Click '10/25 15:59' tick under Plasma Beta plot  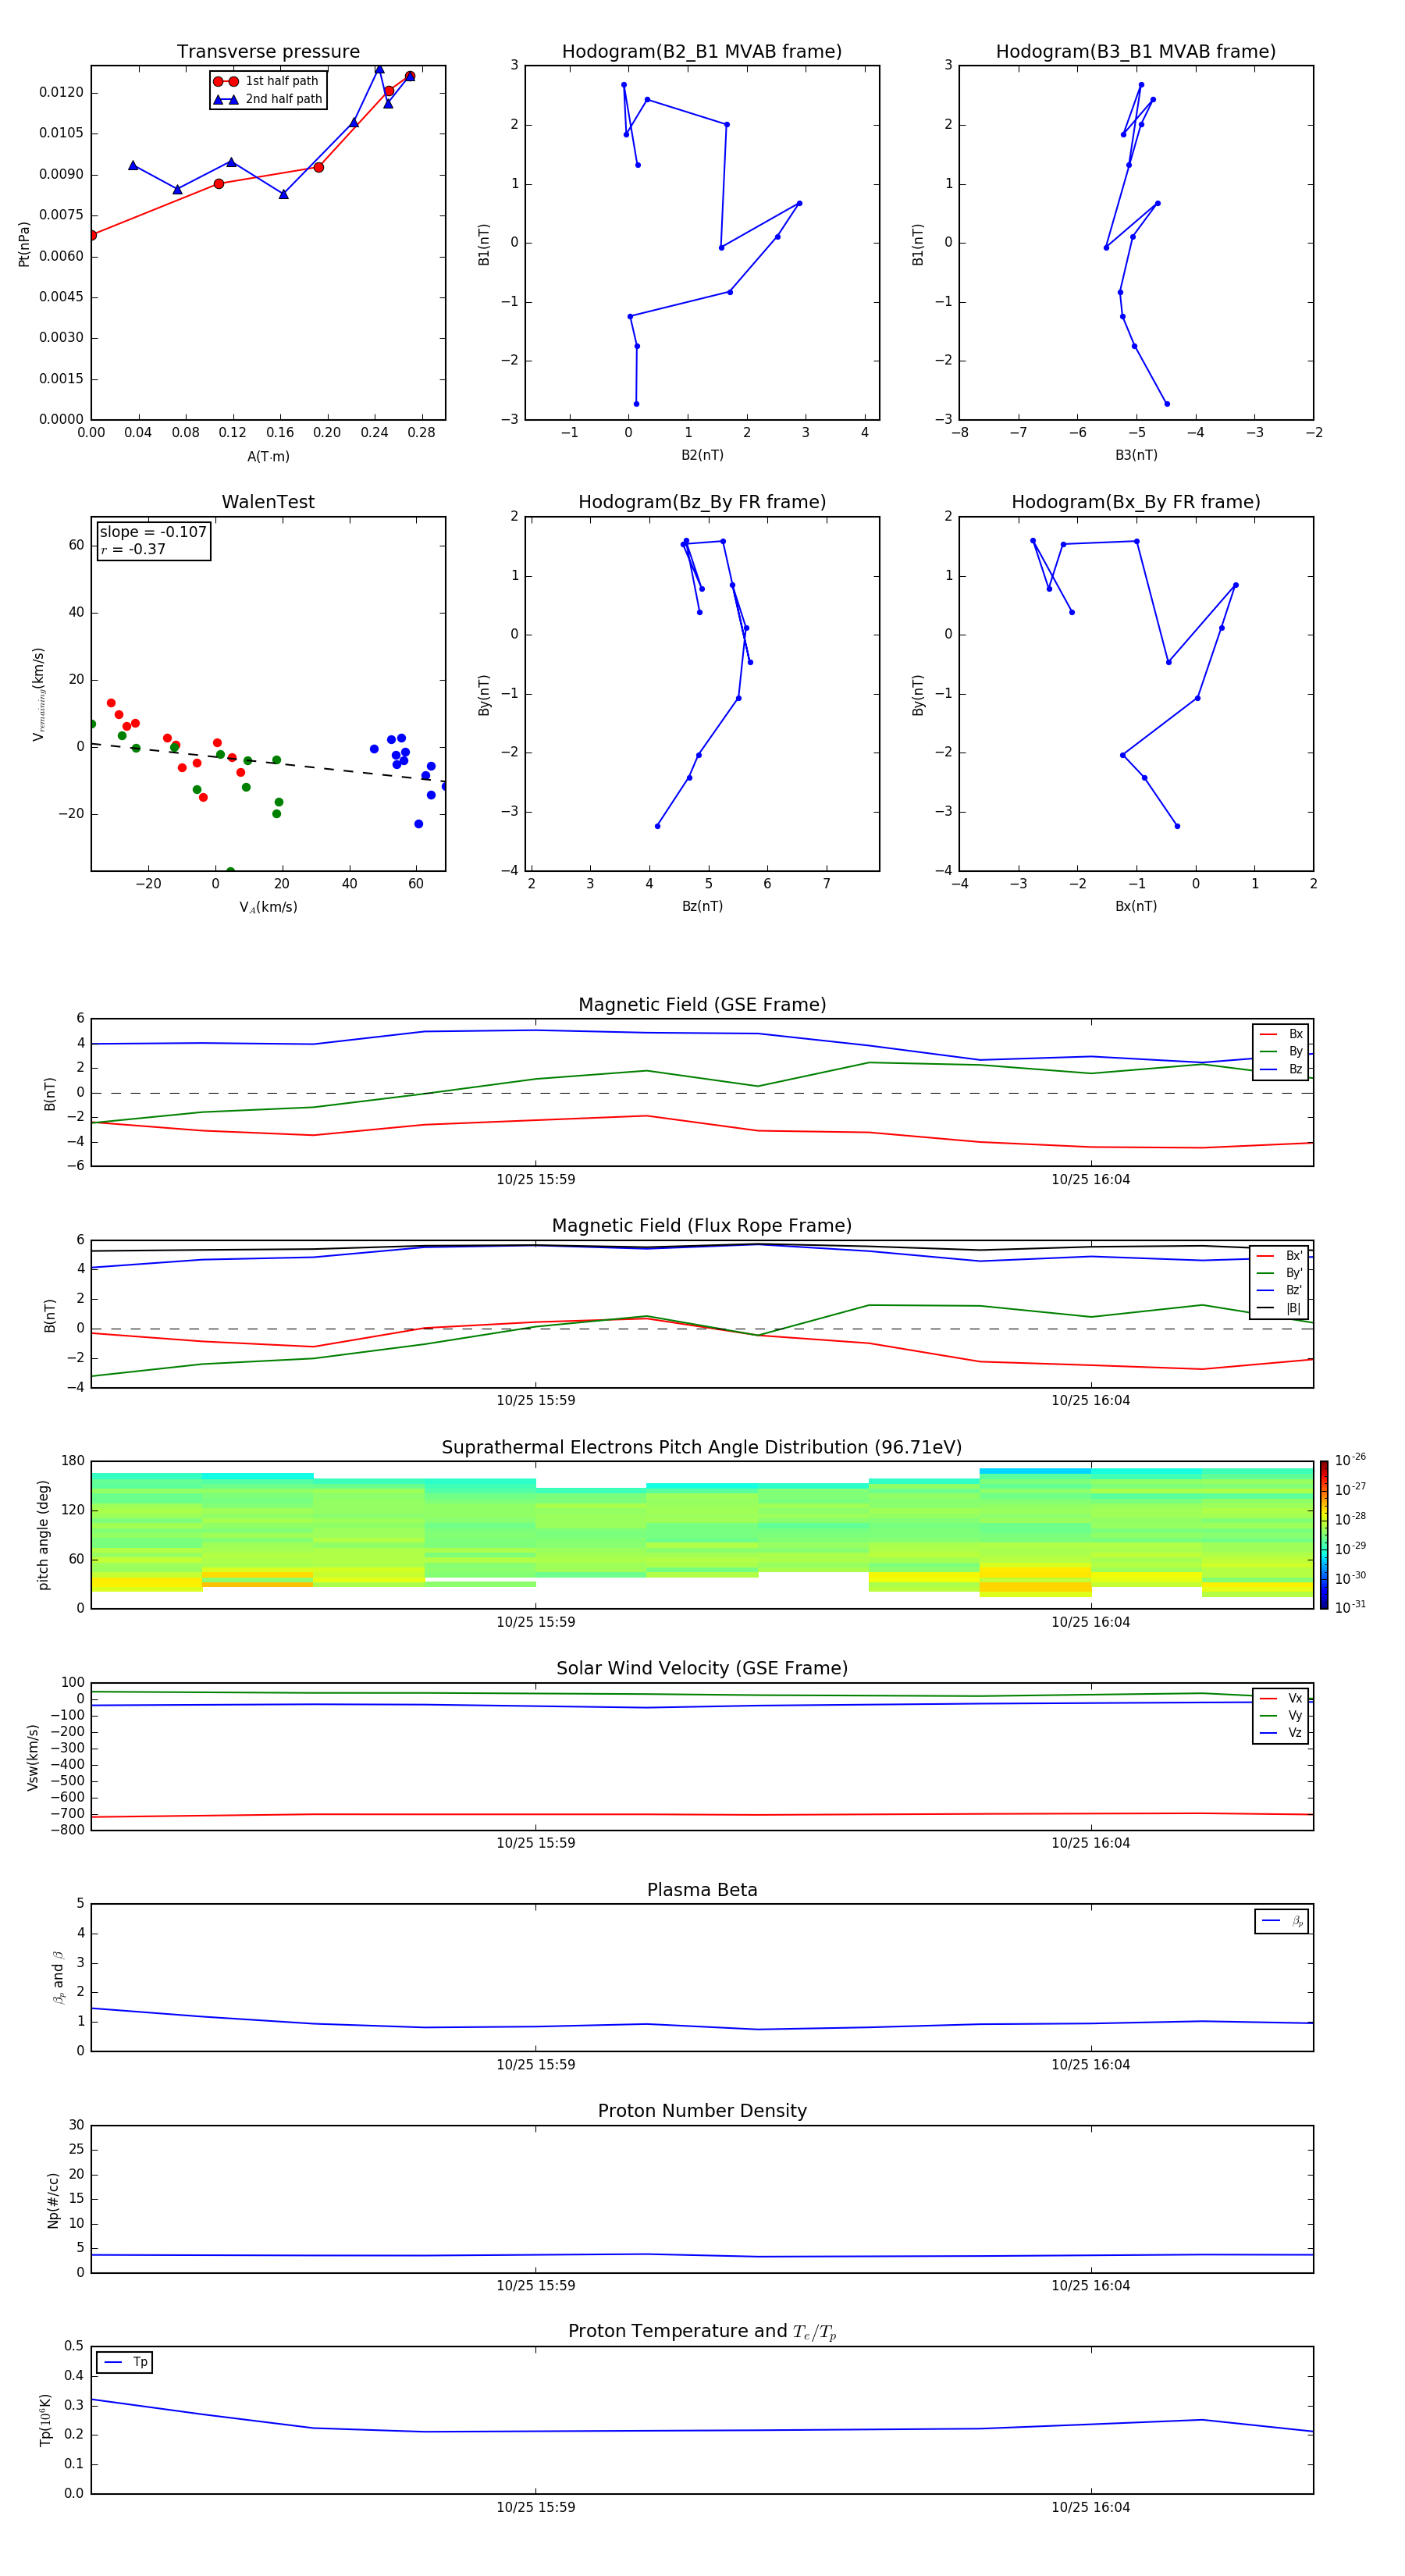pyautogui.click(x=536, y=2065)
